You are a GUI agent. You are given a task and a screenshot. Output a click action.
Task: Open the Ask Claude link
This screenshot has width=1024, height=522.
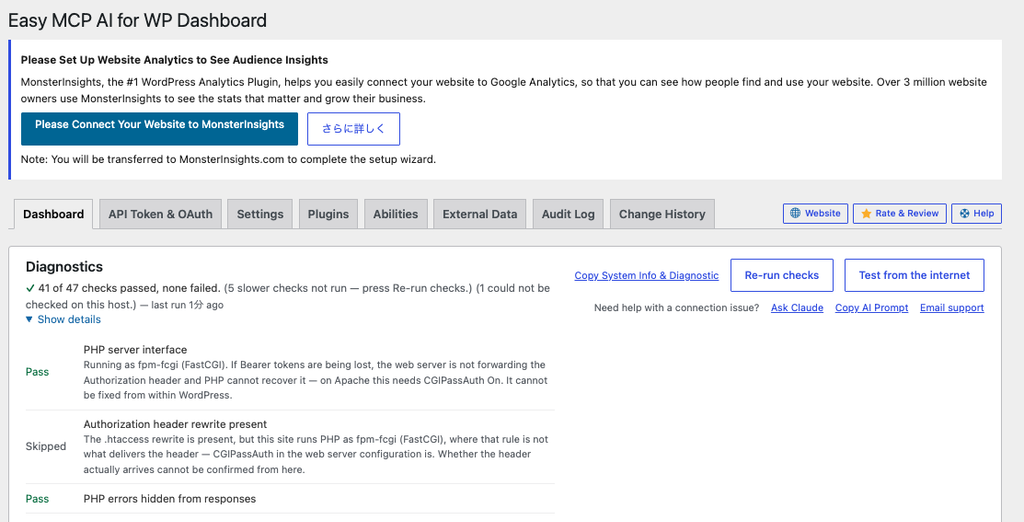pos(797,308)
